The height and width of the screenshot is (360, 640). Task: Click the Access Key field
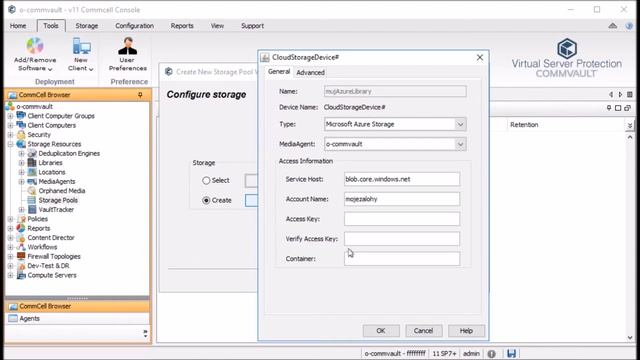(402, 219)
